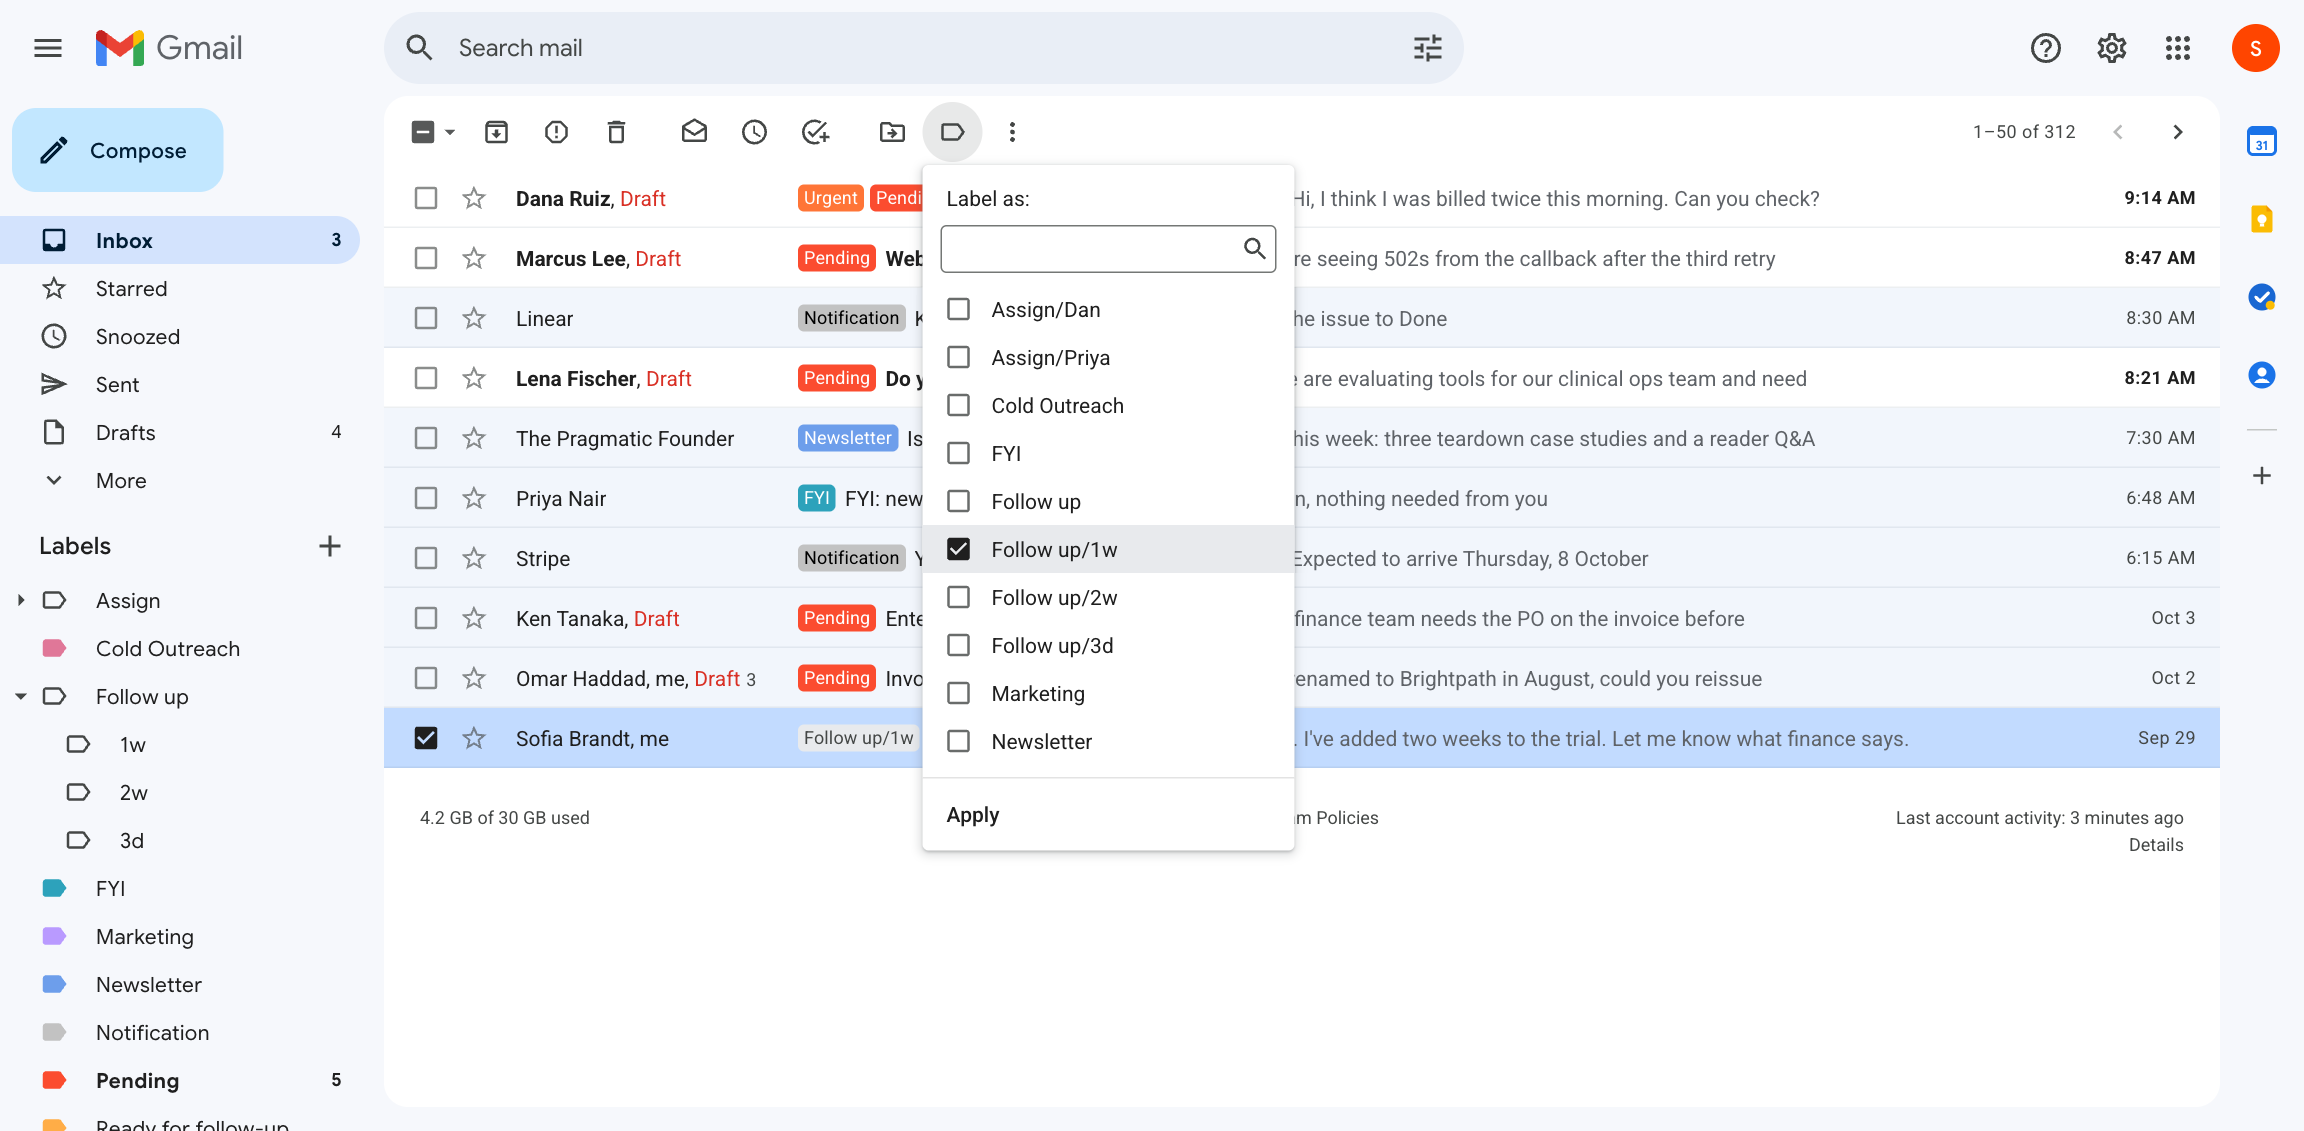2304x1131 pixels.
Task: Check the Assign/Dan label box
Action: coord(958,309)
